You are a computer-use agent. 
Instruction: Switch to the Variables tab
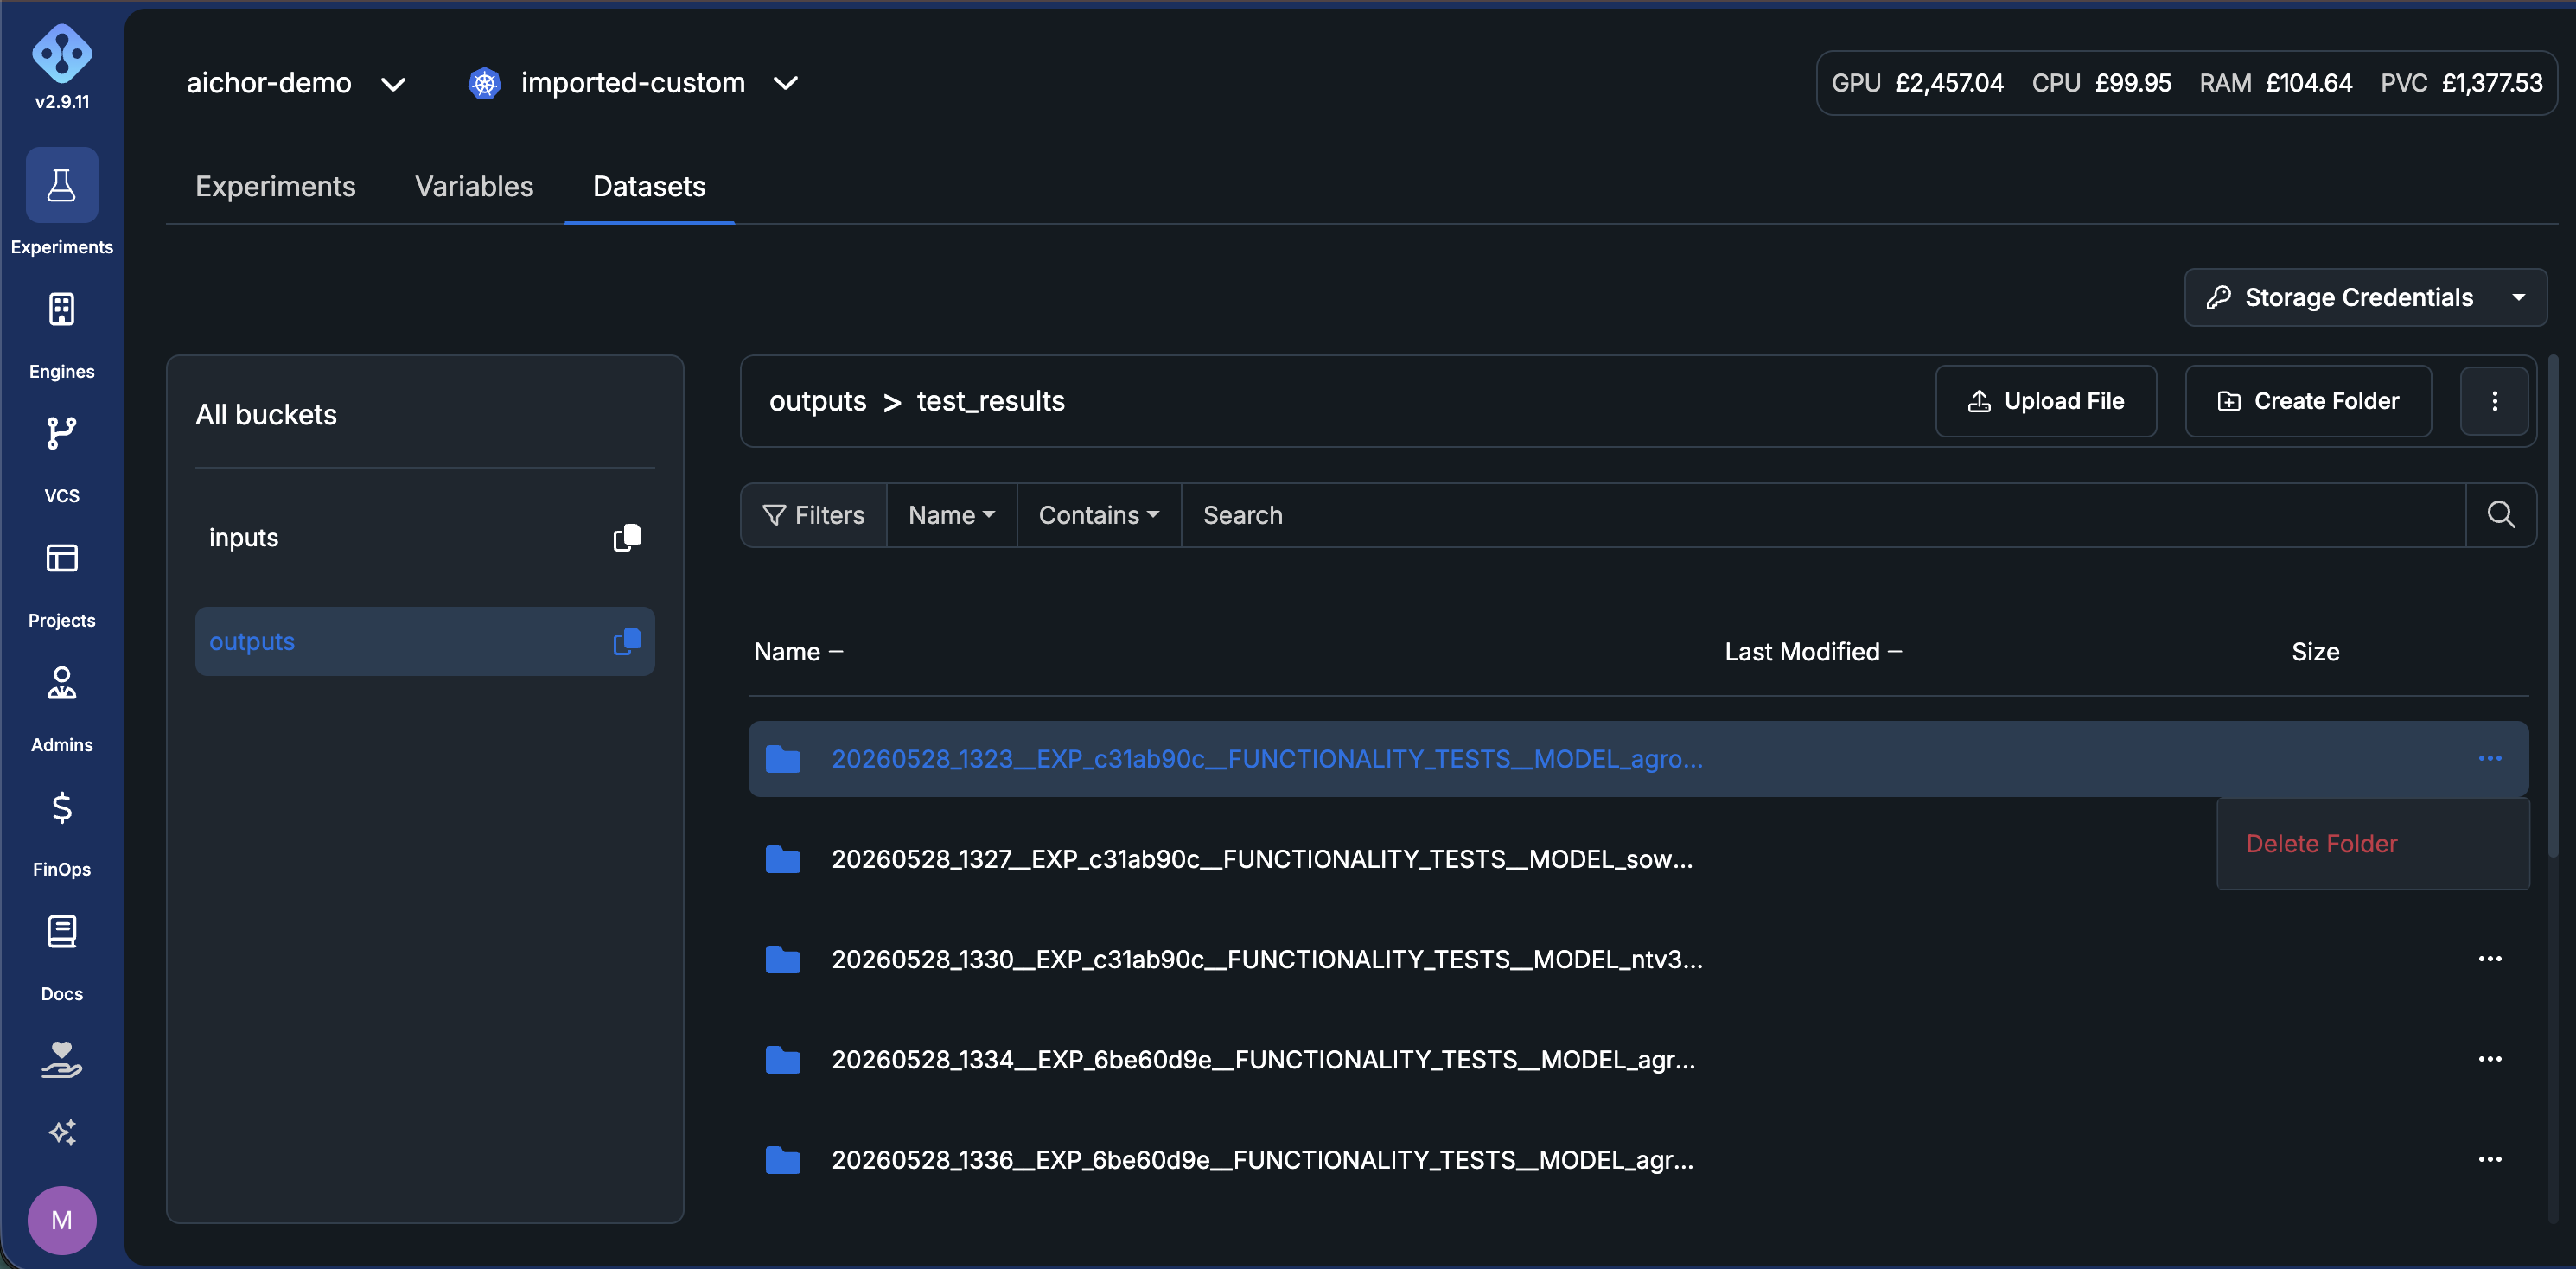pos(474,187)
